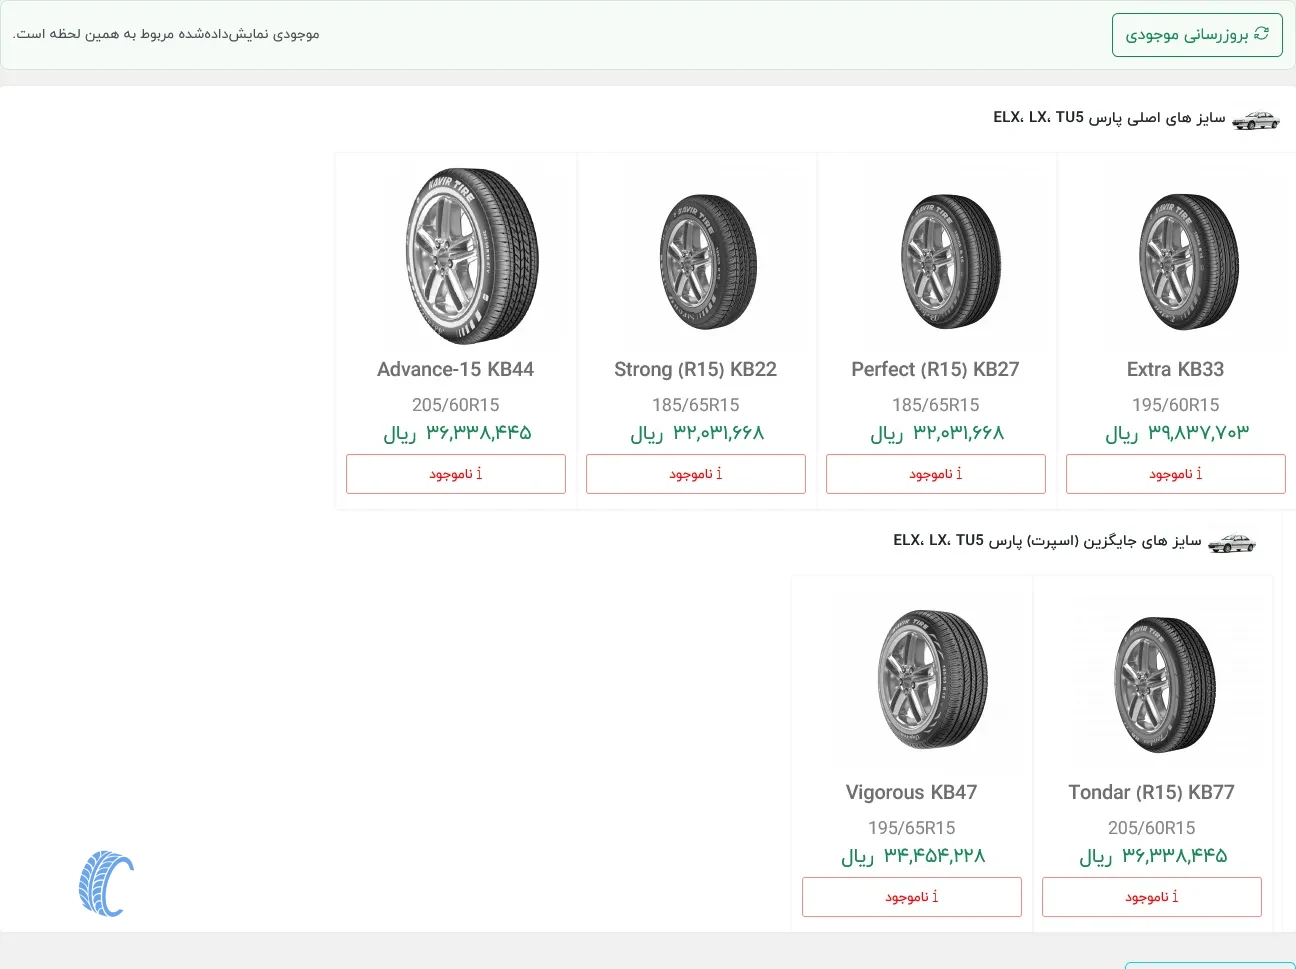1296x969 pixels.
Task: Click the 205/60R15 size under Advance-15 KB44
Action: point(456,405)
